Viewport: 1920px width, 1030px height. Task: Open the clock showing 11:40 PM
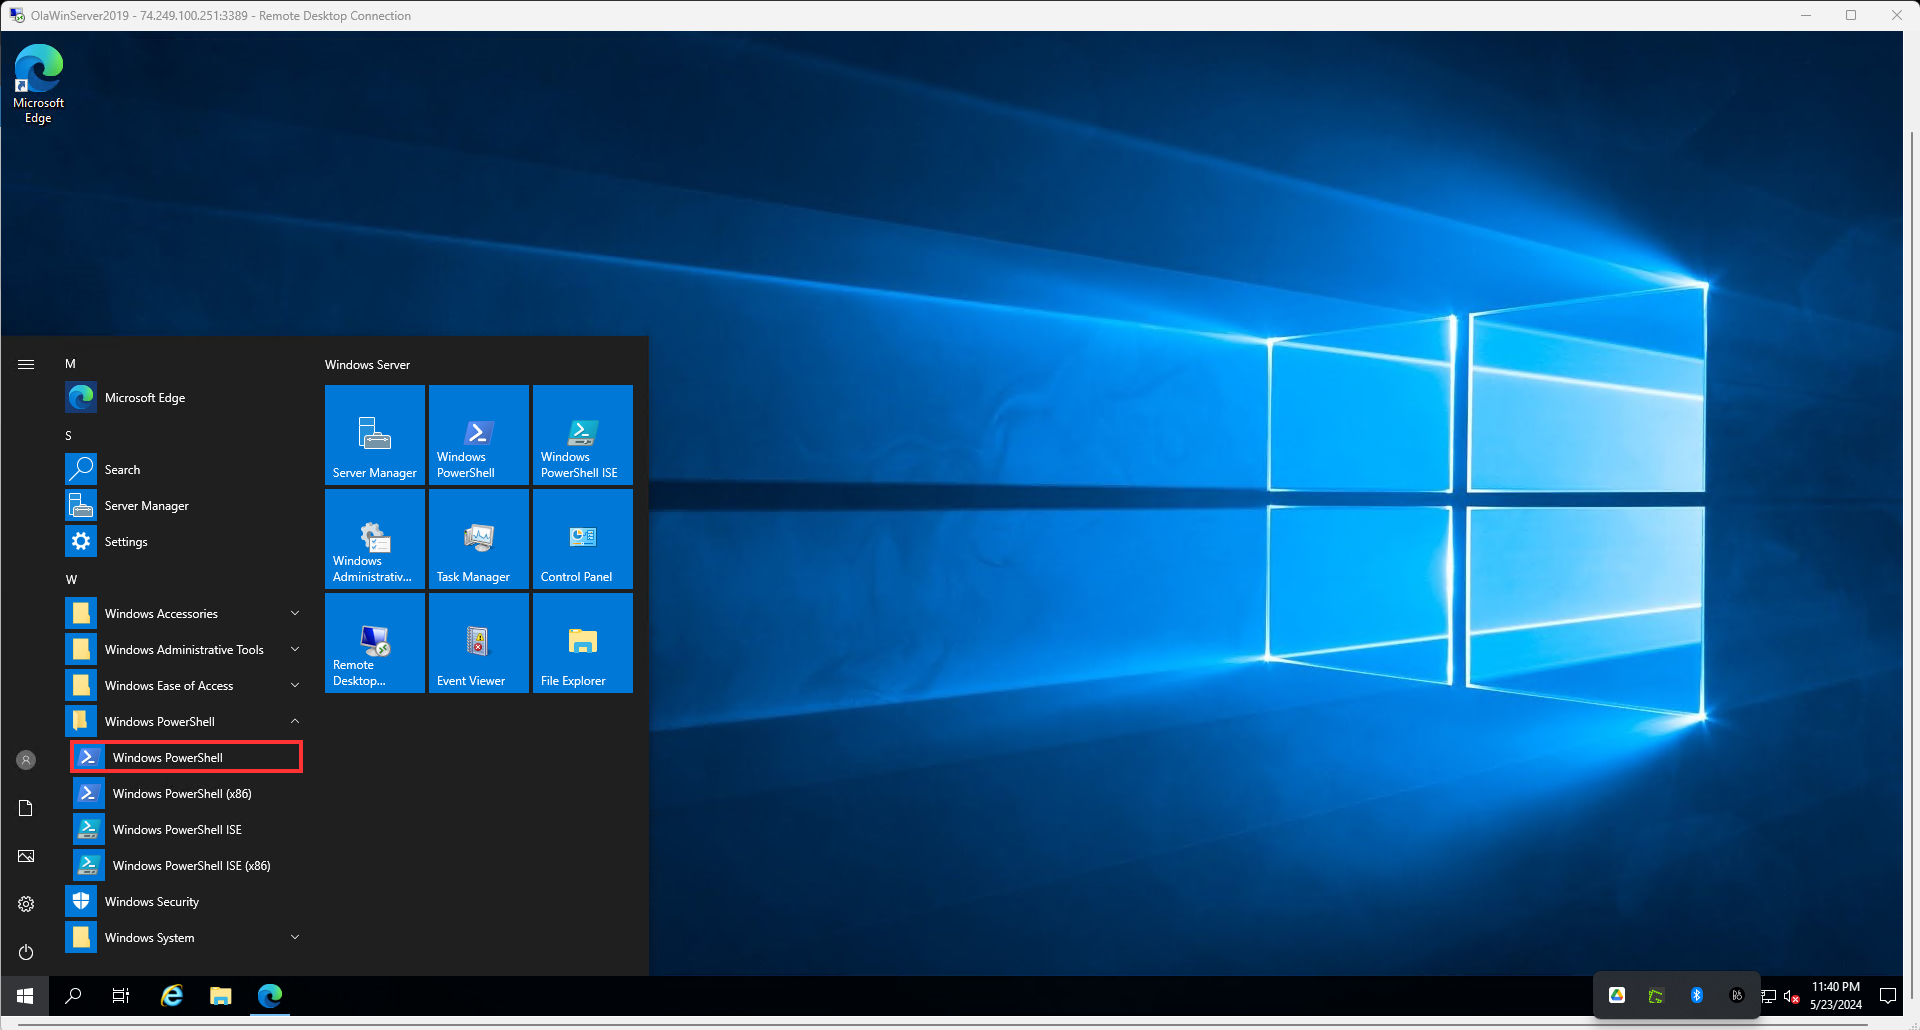1836,996
